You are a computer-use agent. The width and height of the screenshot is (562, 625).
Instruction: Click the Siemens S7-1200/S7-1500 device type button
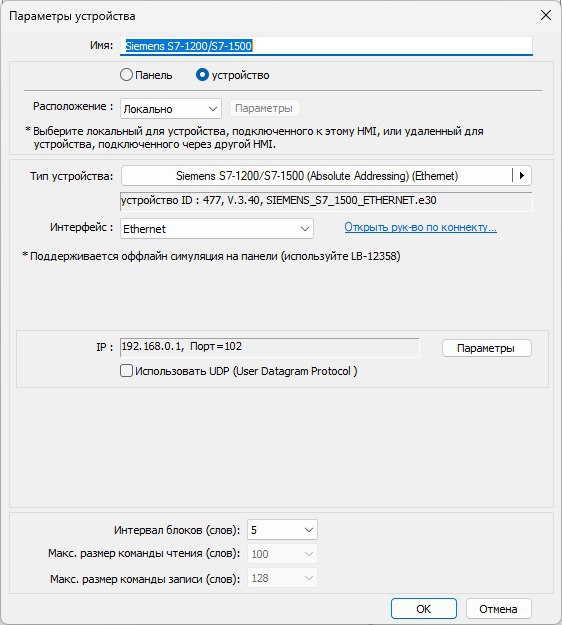point(317,175)
